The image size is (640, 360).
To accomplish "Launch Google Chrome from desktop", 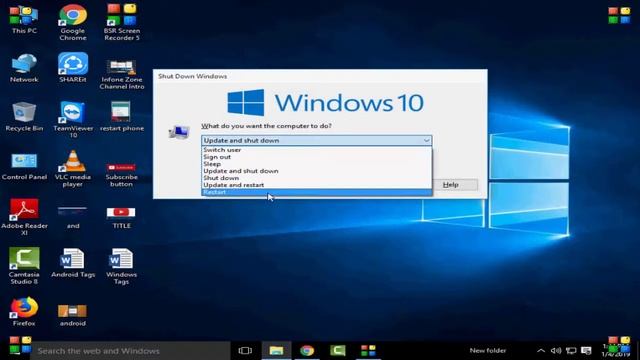I will point(73,22).
